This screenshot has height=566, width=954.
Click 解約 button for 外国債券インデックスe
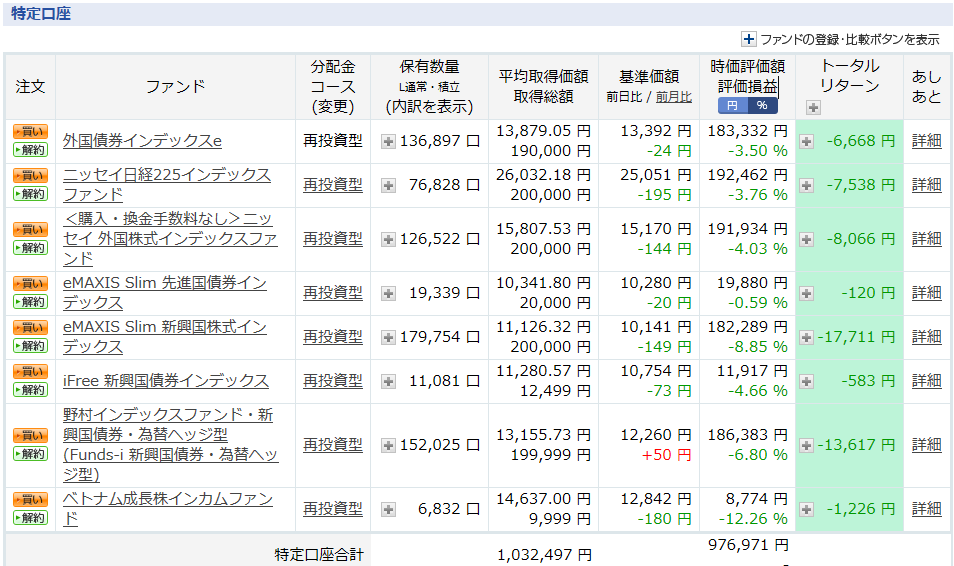click(30, 150)
